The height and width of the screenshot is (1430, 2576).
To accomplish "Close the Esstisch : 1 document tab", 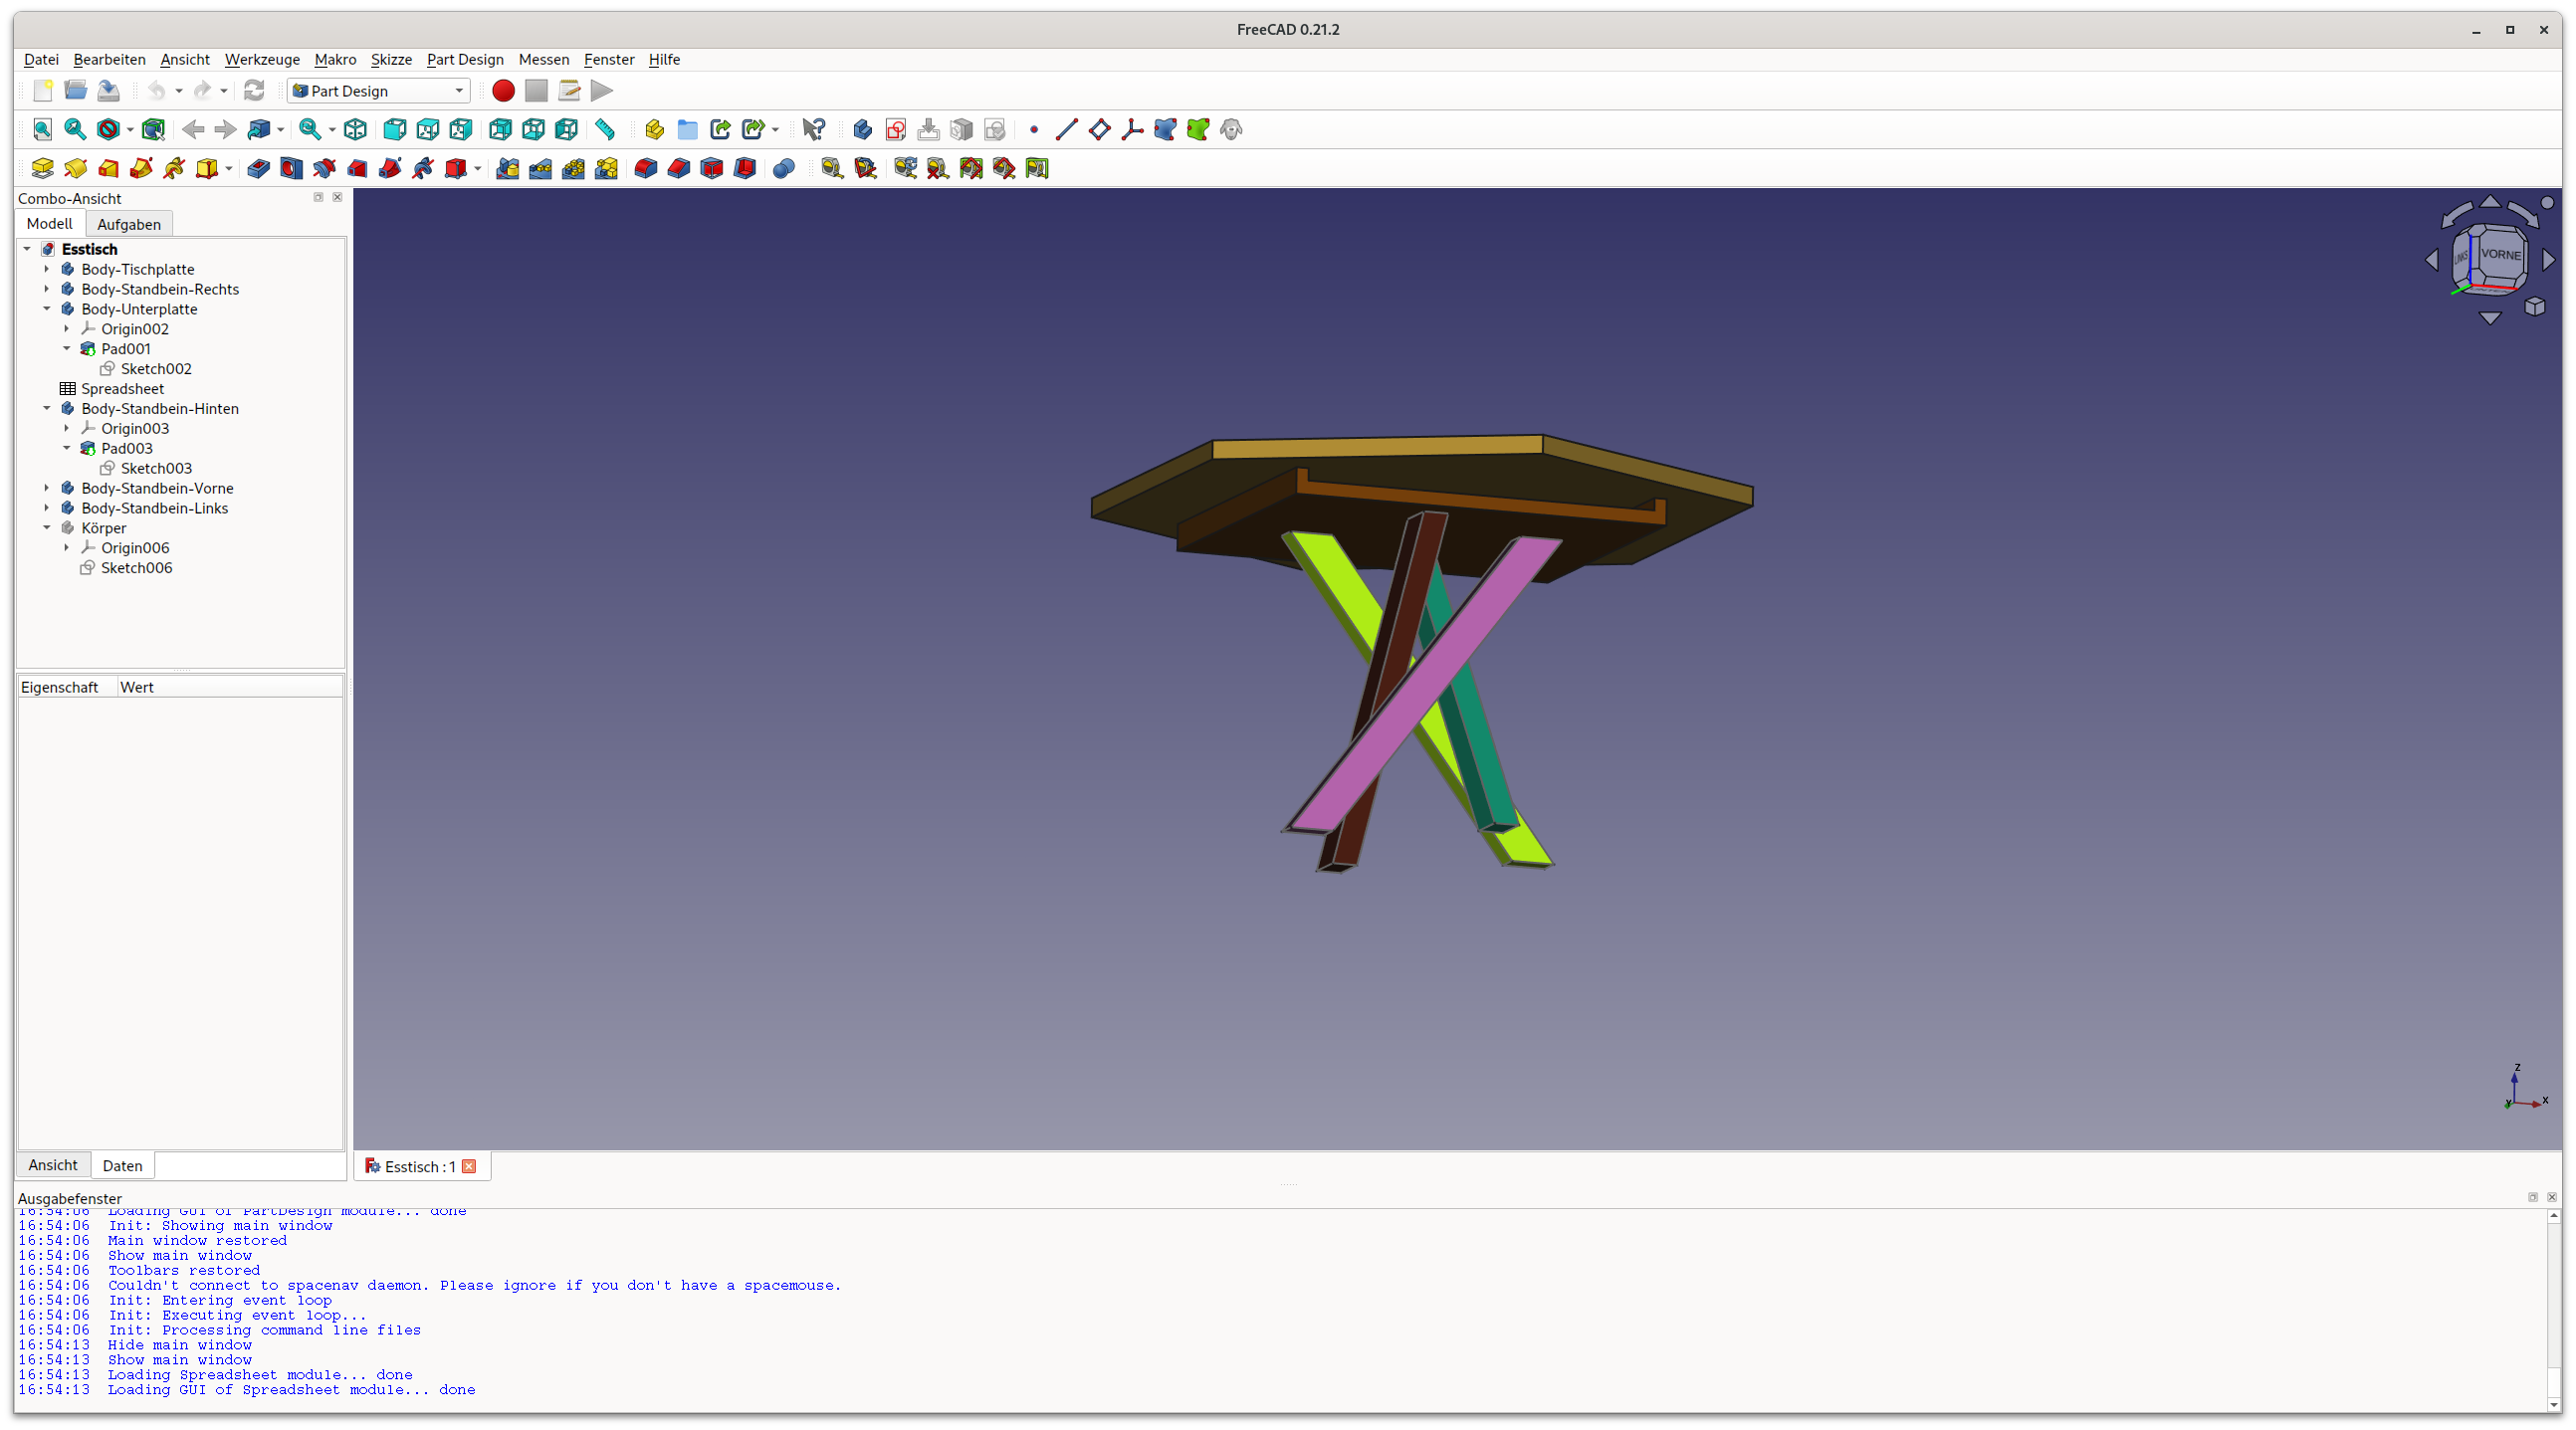I will tap(469, 1166).
